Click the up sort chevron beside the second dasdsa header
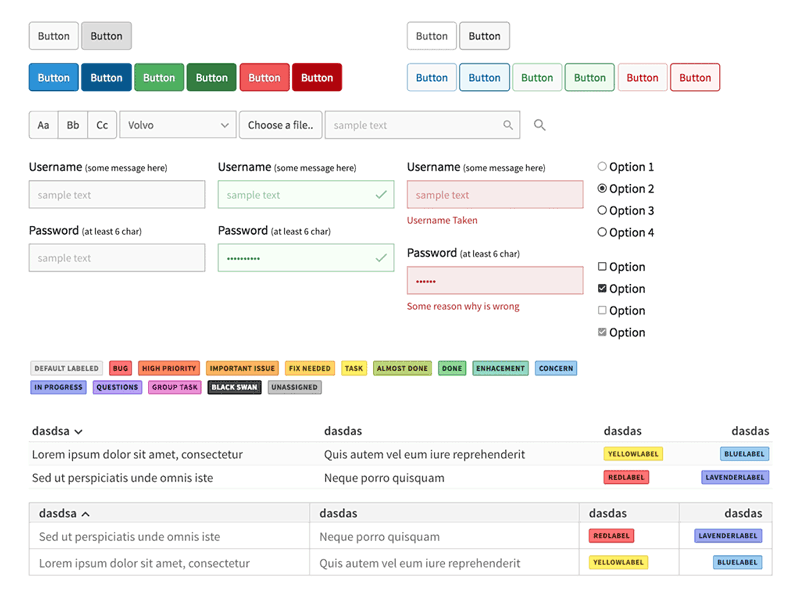This screenshot has width=800, height=600. (x=85, y=514)
